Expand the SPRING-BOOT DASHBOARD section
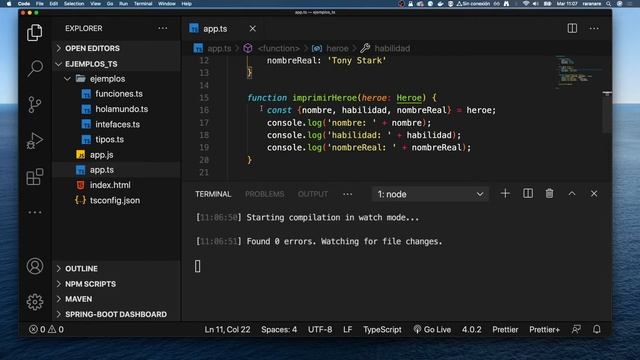The height and width of the screenshot is (360, 640). (116, 314)
